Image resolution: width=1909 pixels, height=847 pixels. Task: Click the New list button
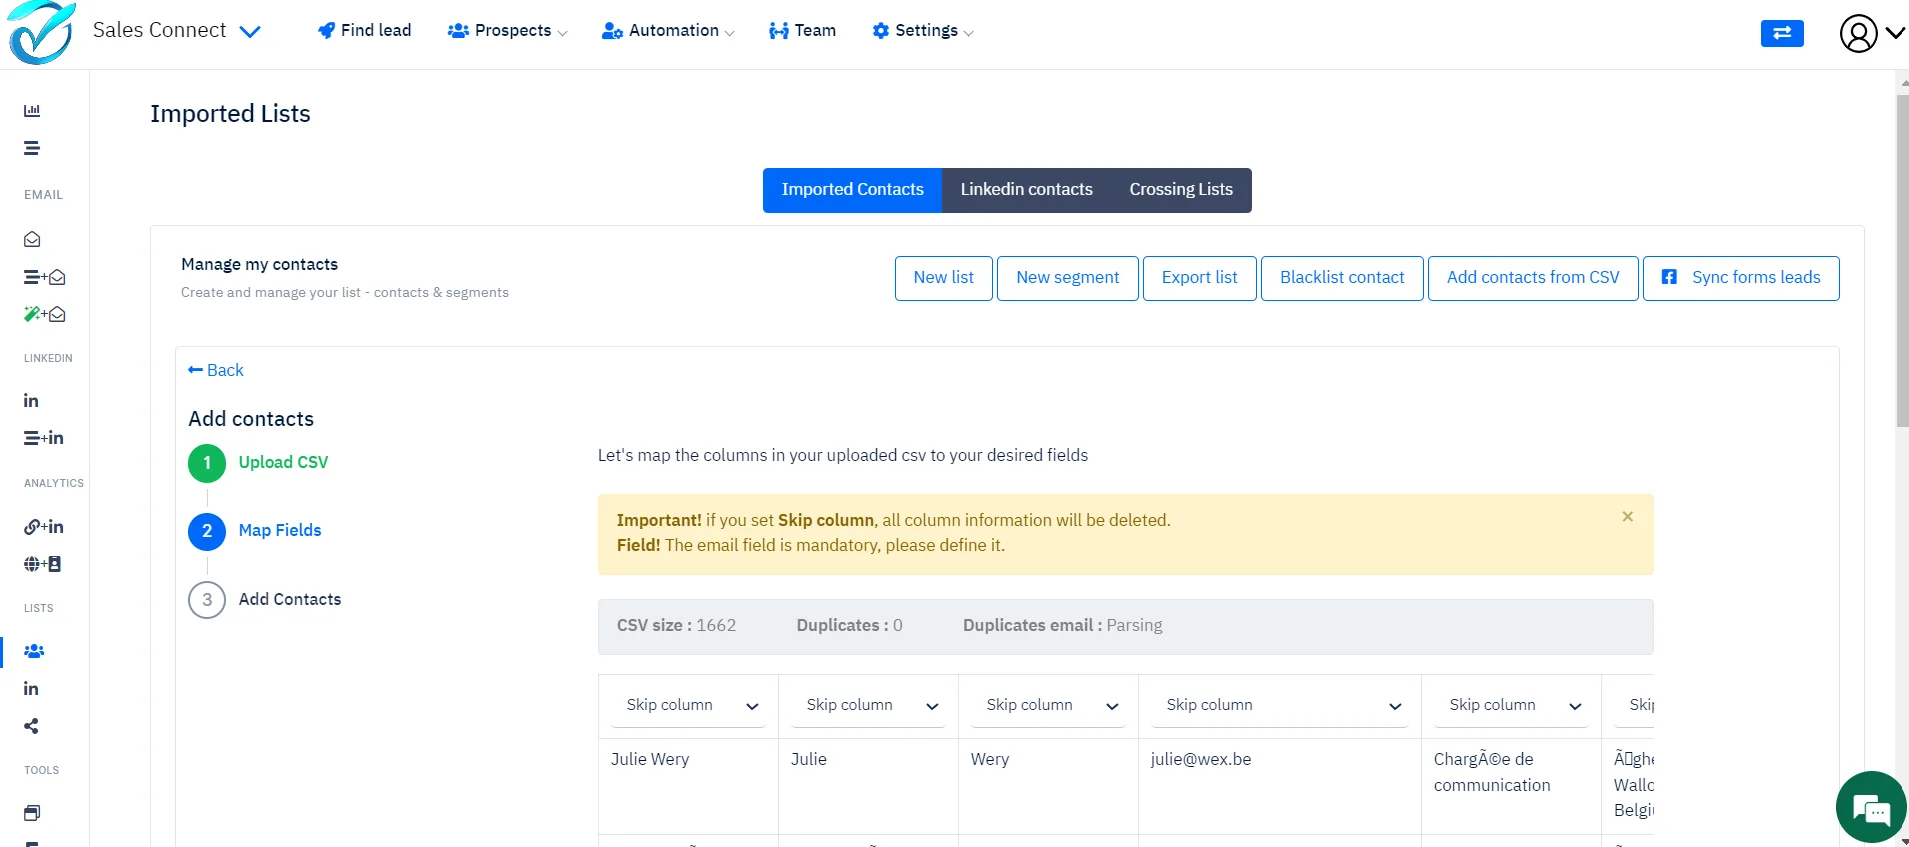(x=944, y=278)
